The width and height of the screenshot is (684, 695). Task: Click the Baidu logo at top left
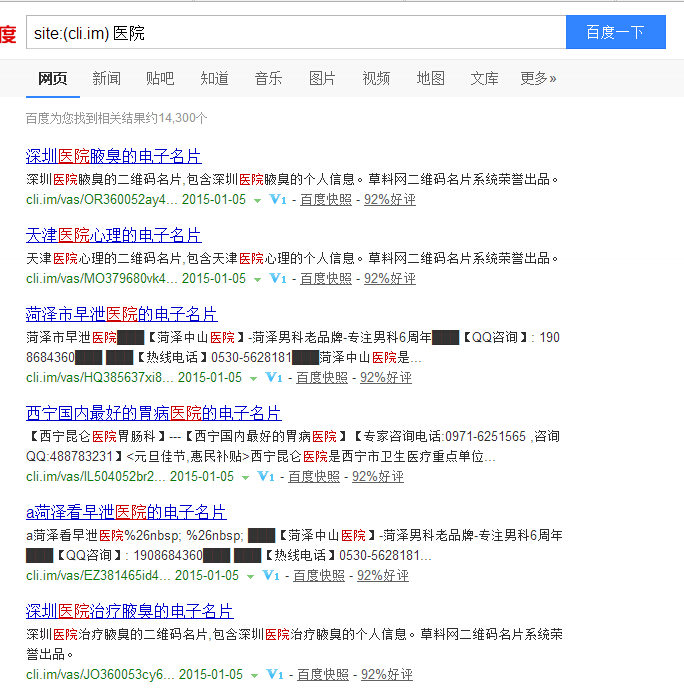pyautogui.click(x=8, y=34)
